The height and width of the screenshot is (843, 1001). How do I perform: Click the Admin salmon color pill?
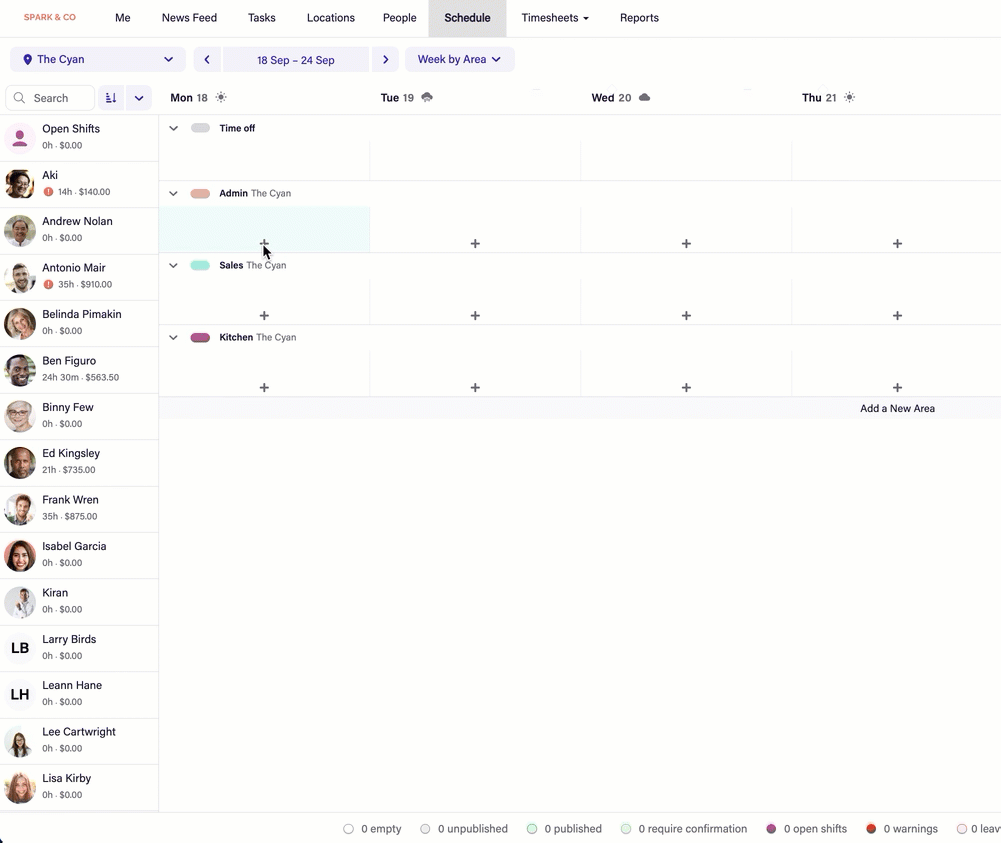(200, 193)
